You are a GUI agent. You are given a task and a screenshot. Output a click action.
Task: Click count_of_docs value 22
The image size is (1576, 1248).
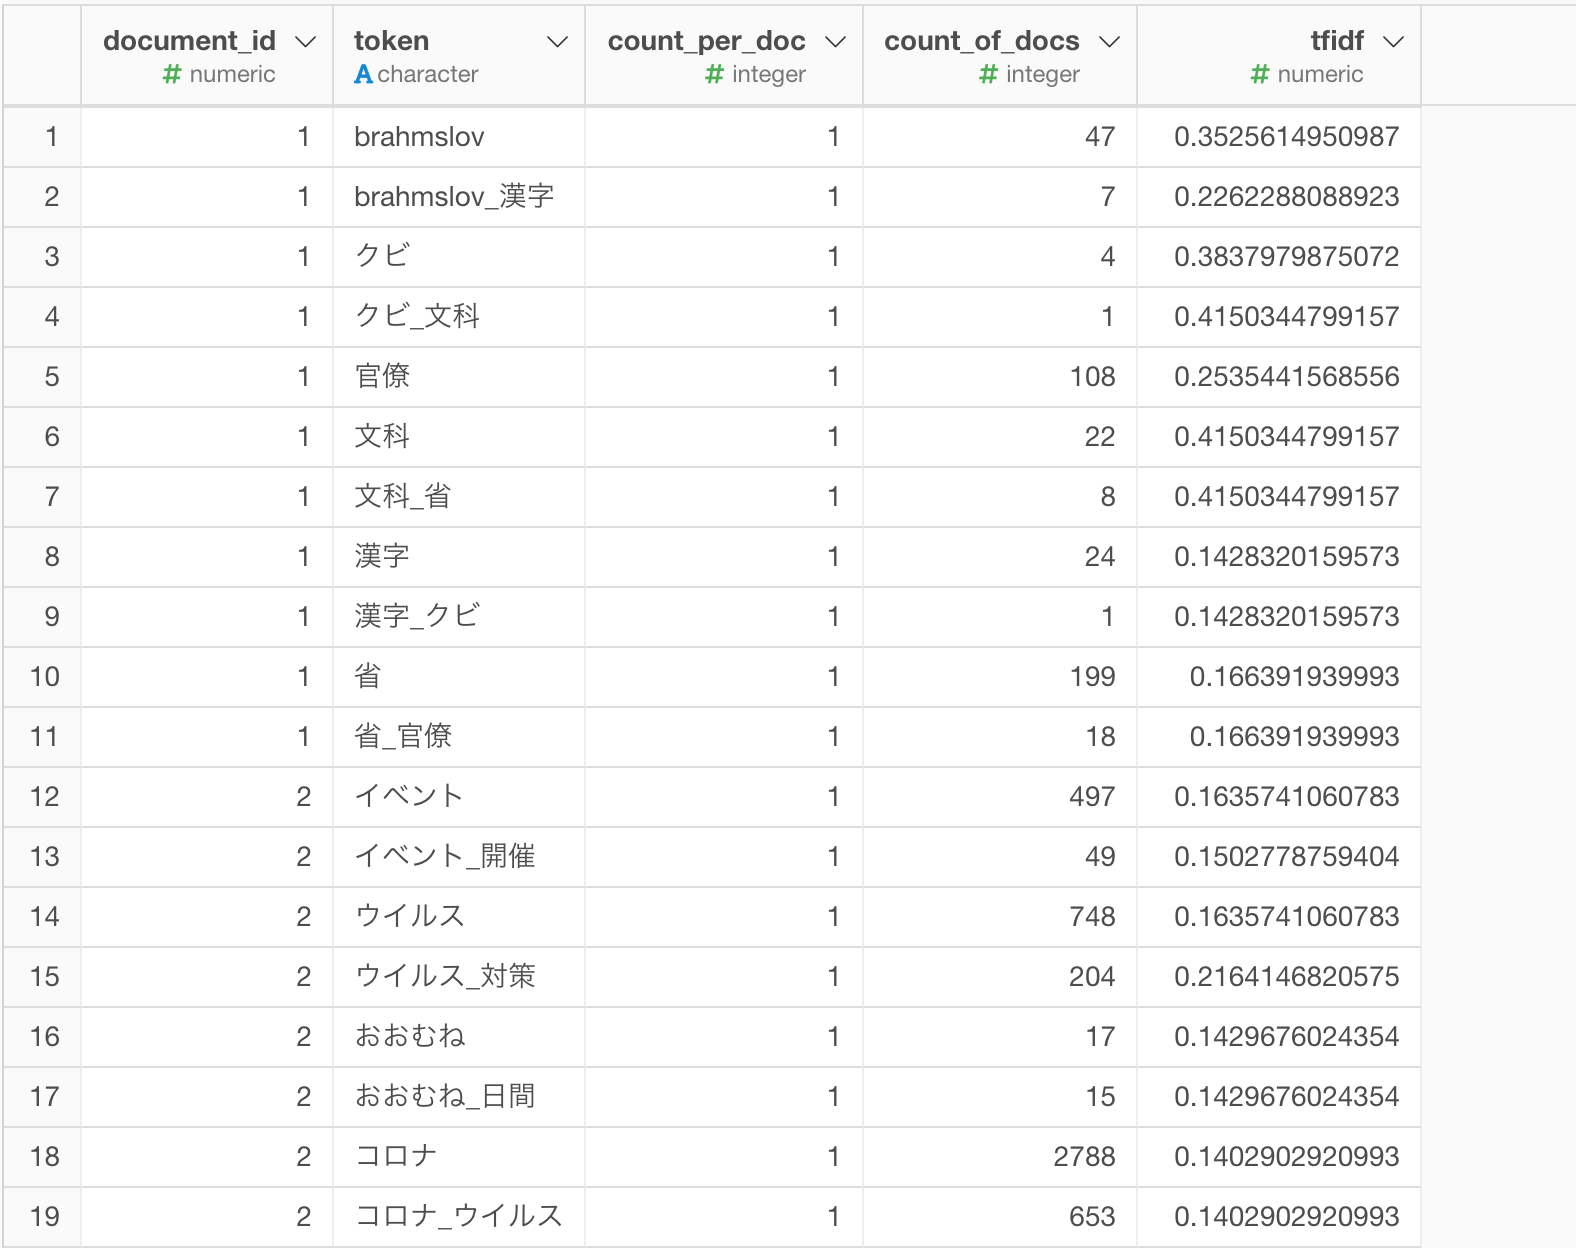[1100, 437]
